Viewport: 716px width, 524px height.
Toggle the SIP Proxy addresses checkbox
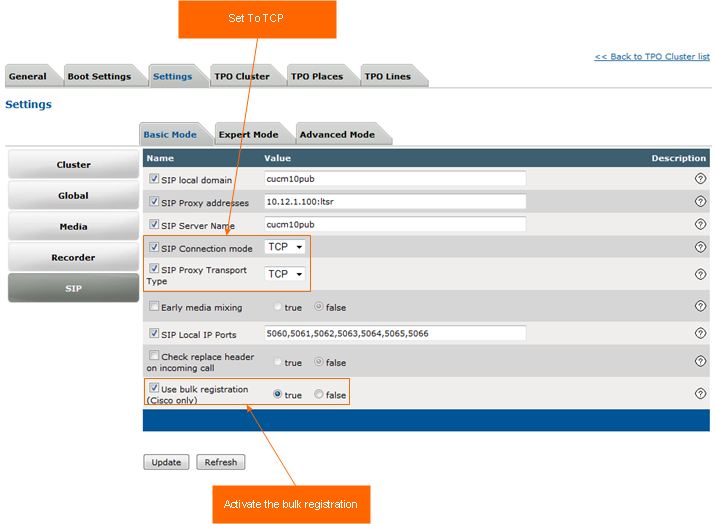point(154,201)
